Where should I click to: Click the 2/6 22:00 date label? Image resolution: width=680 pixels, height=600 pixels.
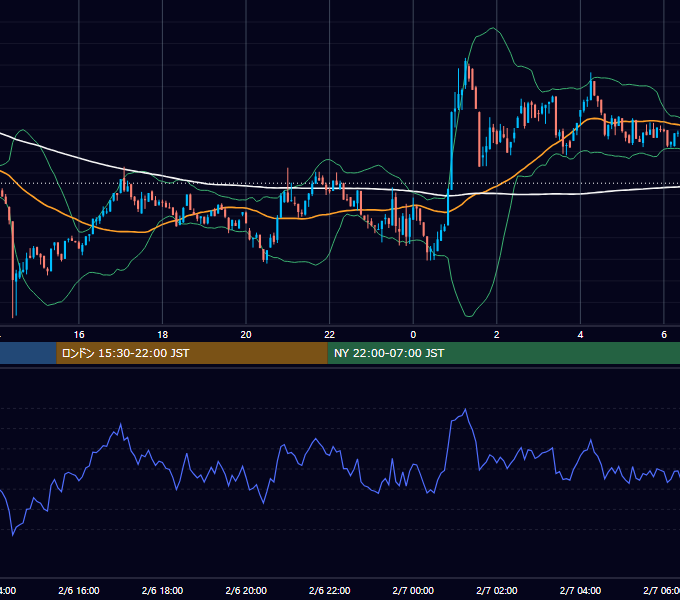330,590
